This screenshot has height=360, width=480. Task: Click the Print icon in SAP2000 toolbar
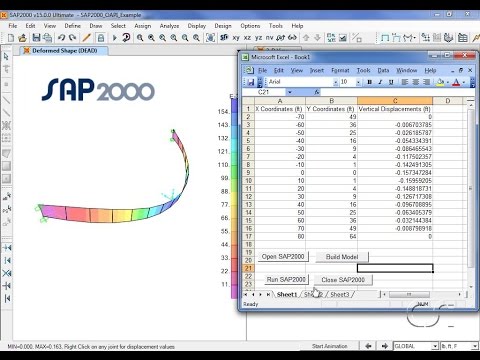pyautogui.click(x=47, y=38)
